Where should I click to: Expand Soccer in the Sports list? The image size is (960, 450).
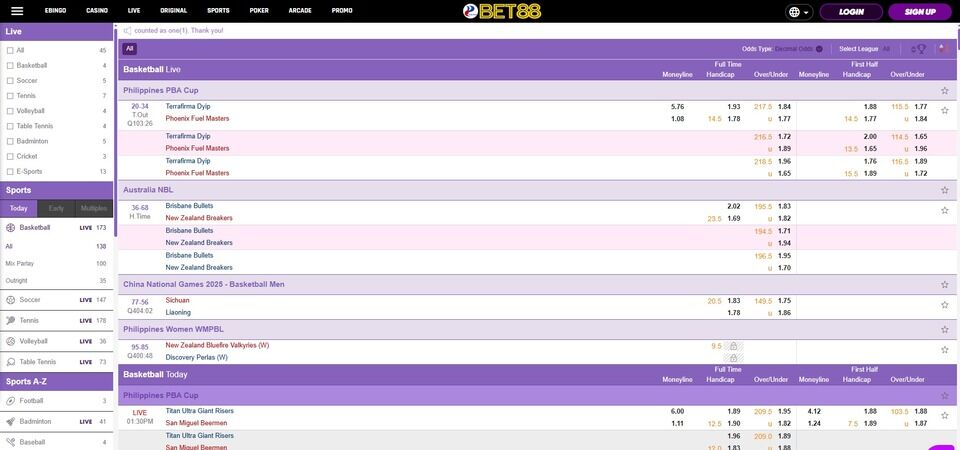[x=56, y=300]
